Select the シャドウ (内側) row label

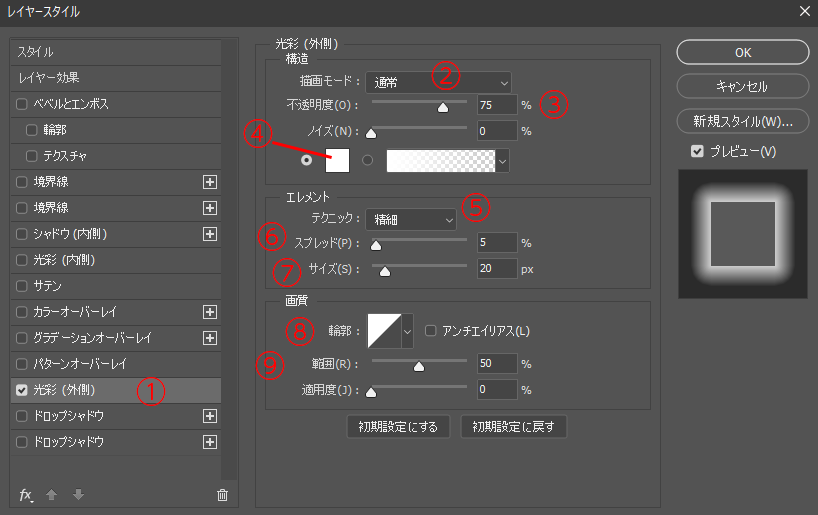(70, 234)
